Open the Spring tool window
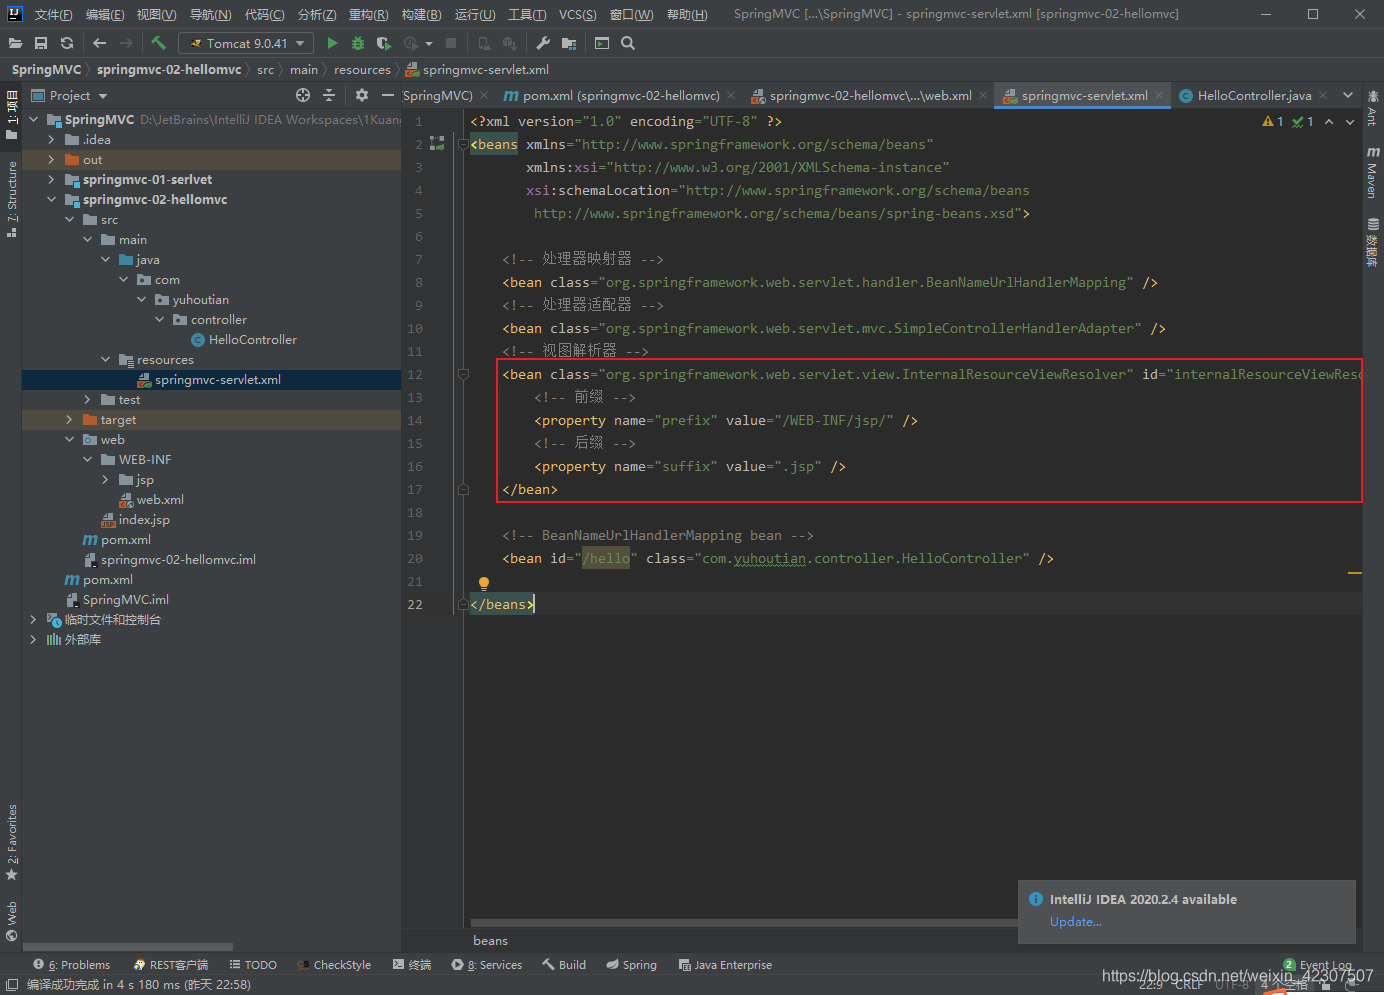Image resolution: width=1384 pixels, height=995 pixels. (632, 964)
